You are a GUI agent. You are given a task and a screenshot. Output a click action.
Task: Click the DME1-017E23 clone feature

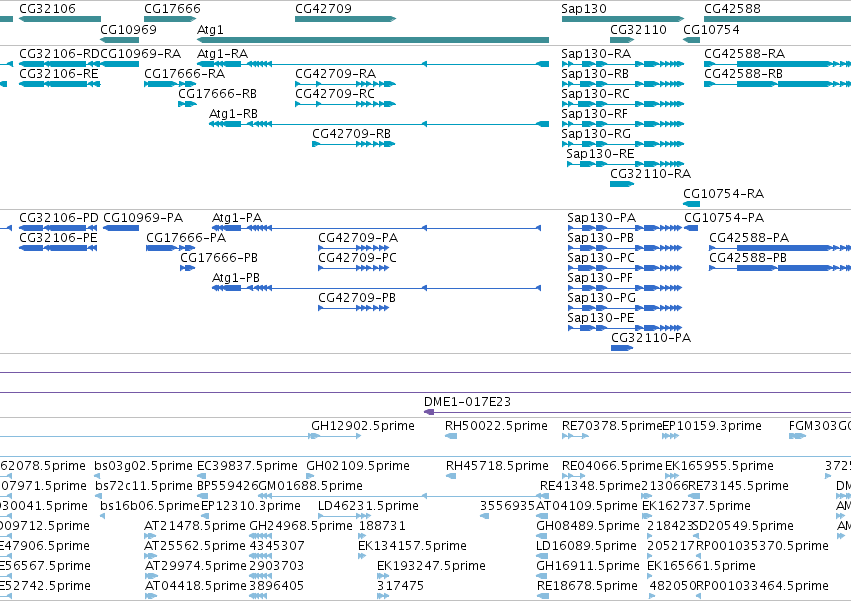pyautogui.click(x=637, y=413)
